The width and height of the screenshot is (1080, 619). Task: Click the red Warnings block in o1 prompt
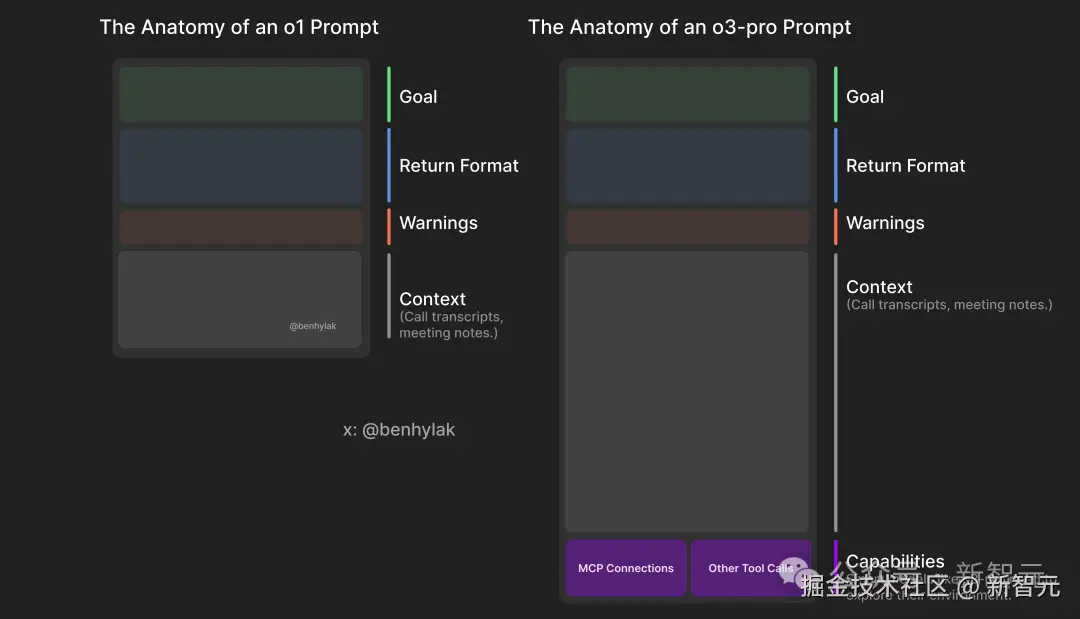tap(241, 227)
